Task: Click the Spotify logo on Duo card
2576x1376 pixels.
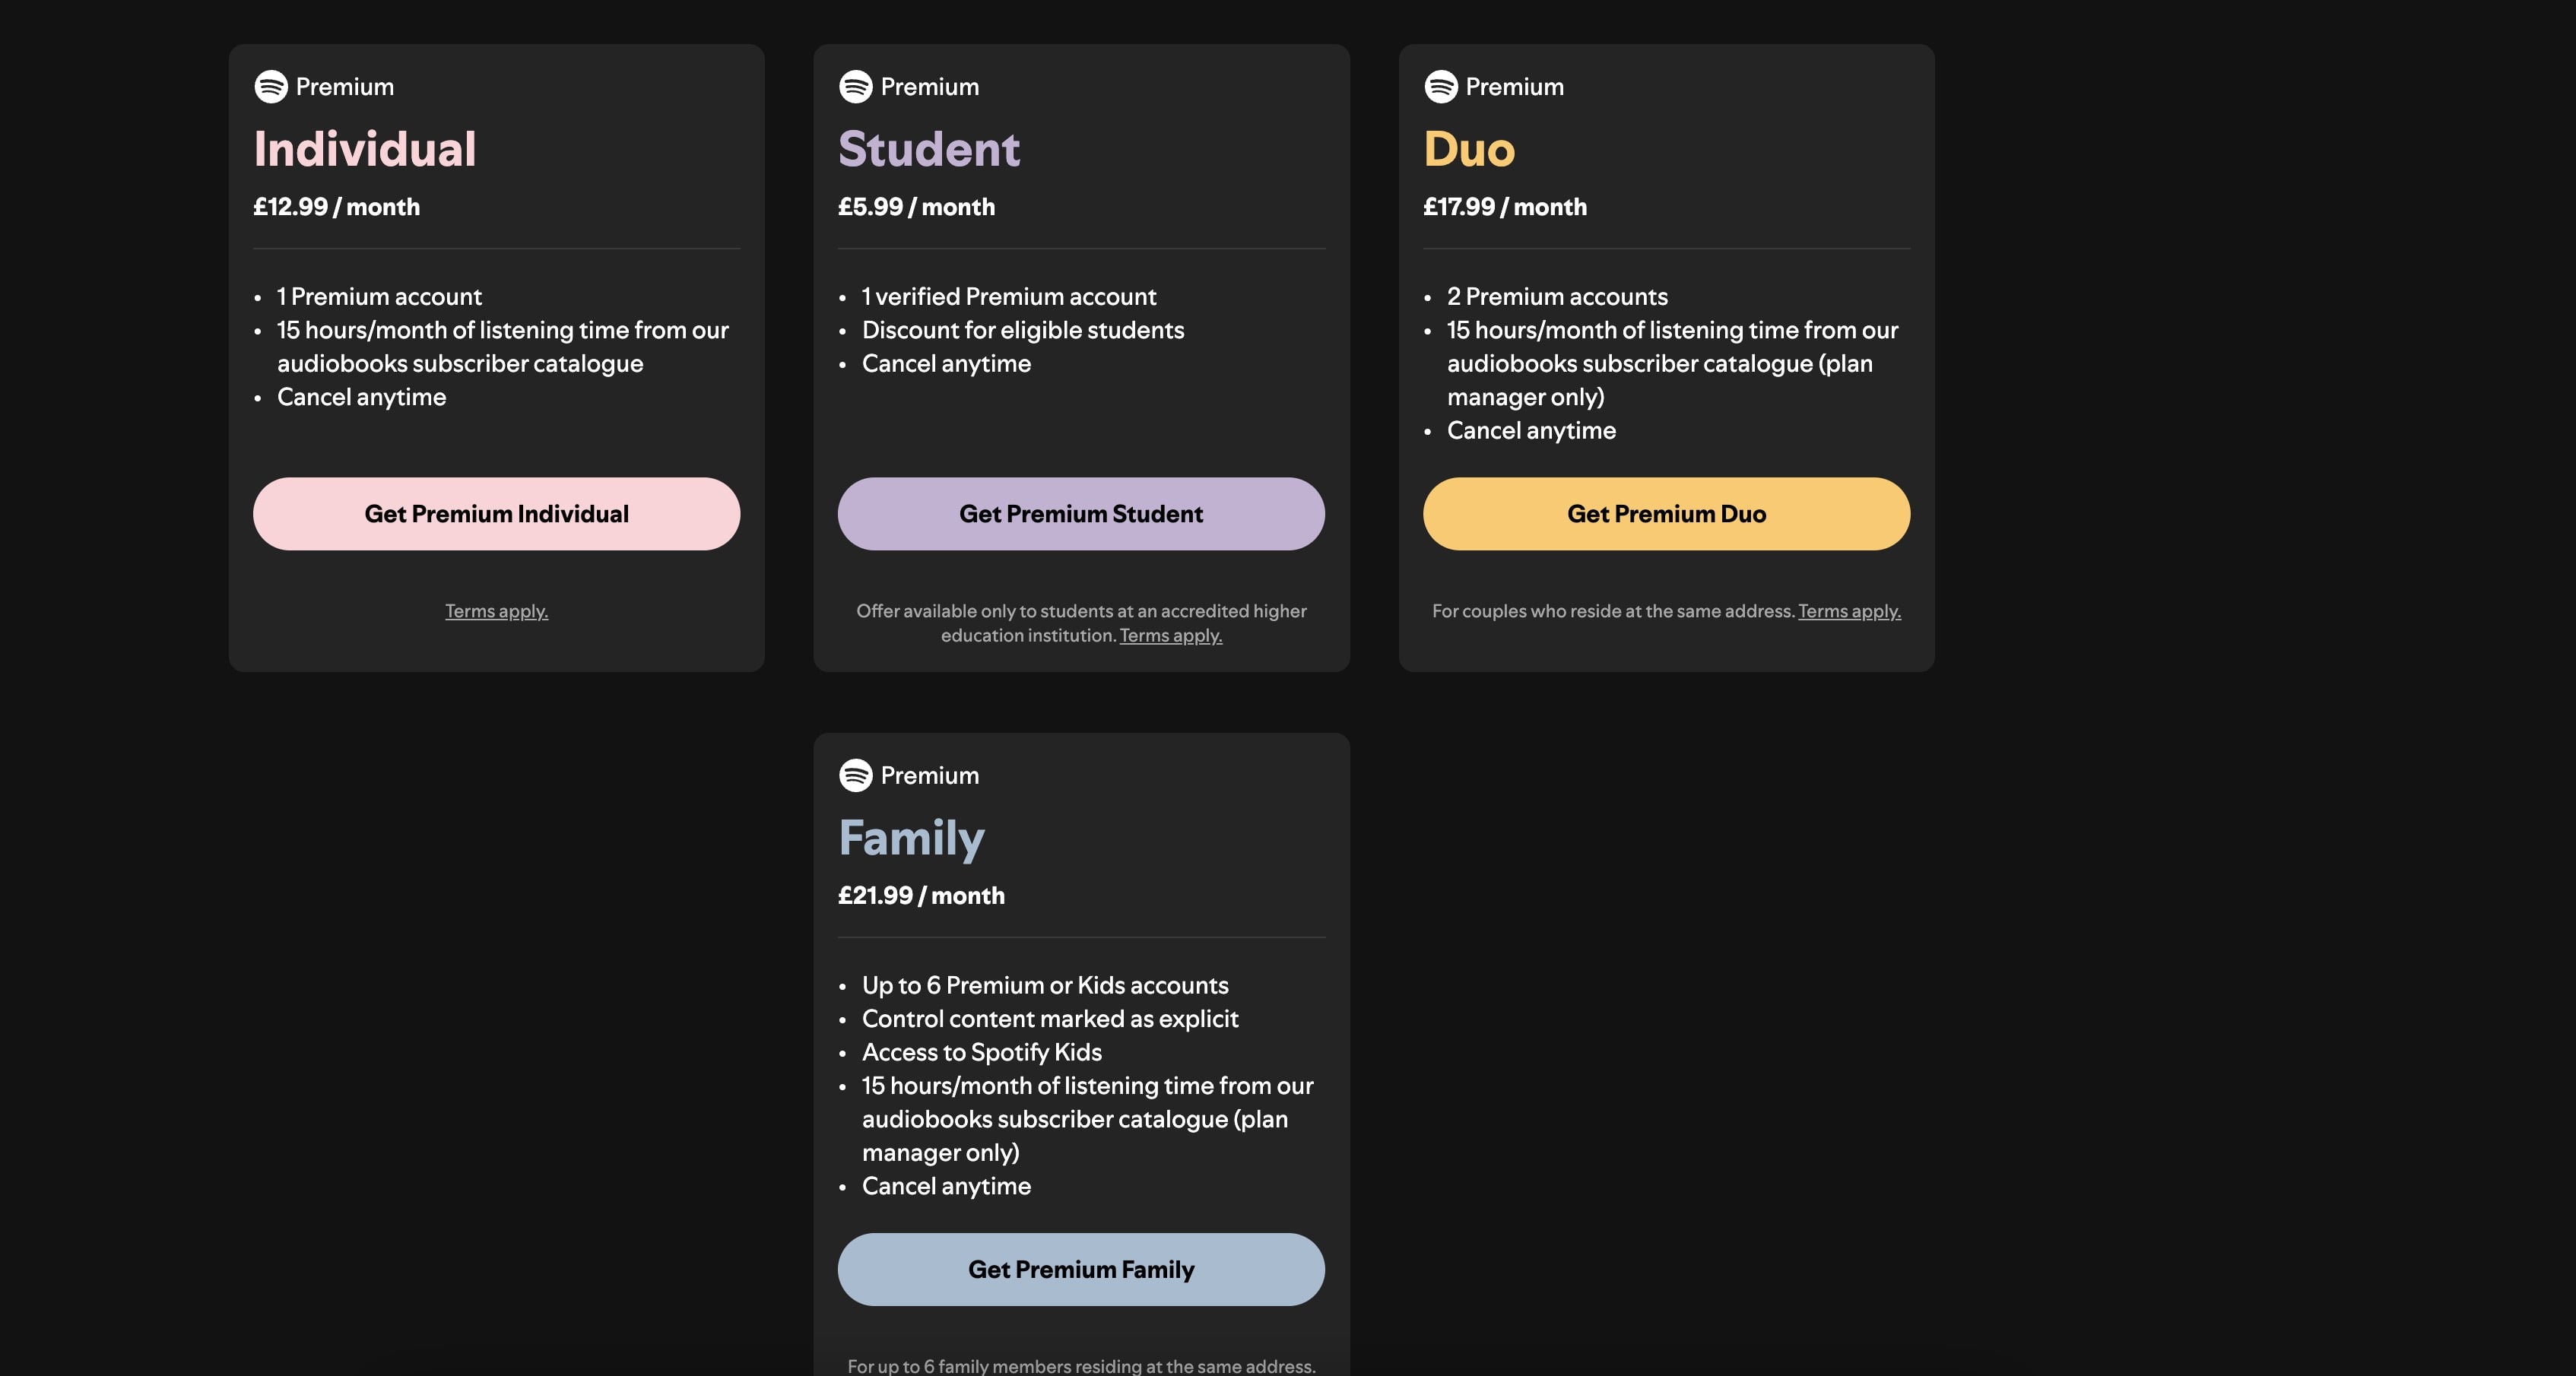Action: pos(1441,87)
